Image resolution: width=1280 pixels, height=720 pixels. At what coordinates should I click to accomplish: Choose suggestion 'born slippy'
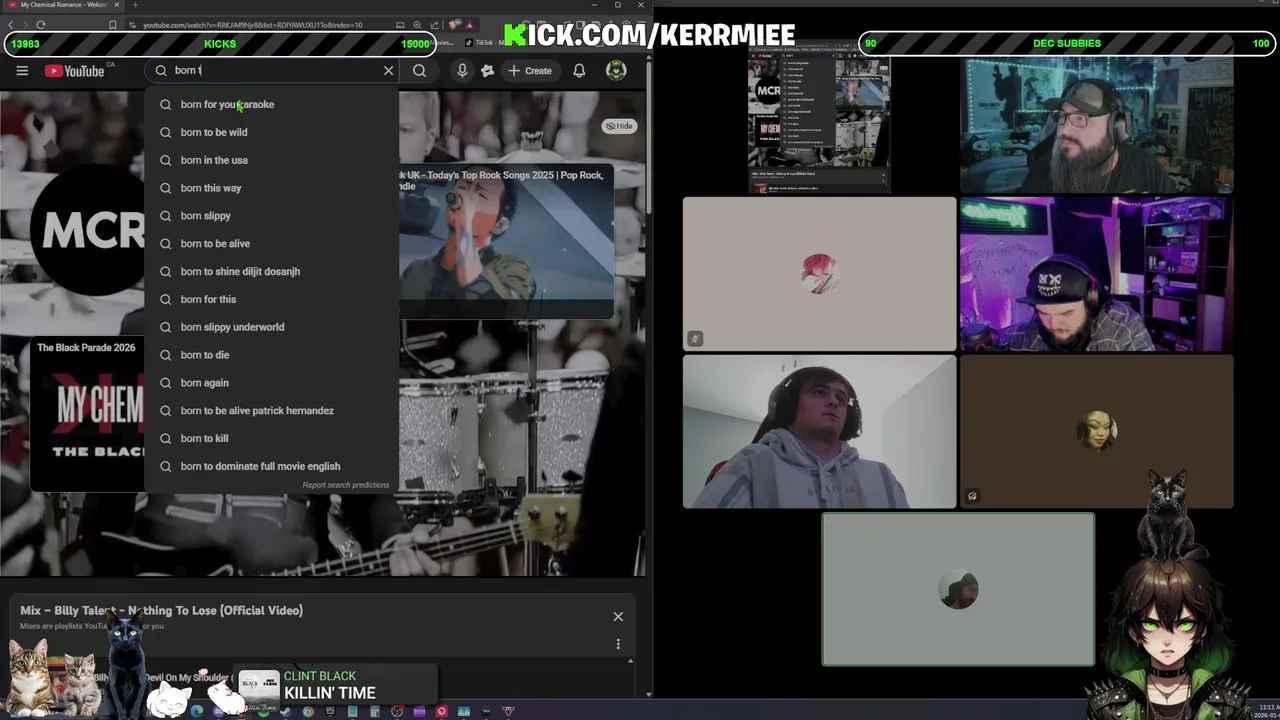click(x=272, y=216)
